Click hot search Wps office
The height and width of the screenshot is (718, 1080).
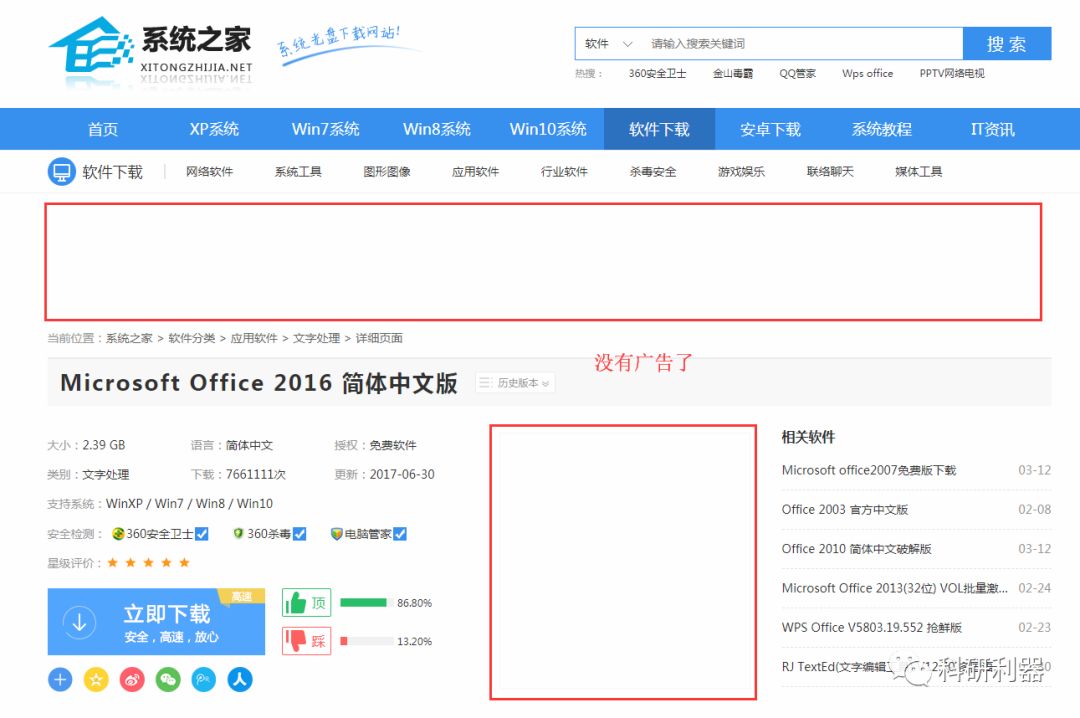pos(867,74)
